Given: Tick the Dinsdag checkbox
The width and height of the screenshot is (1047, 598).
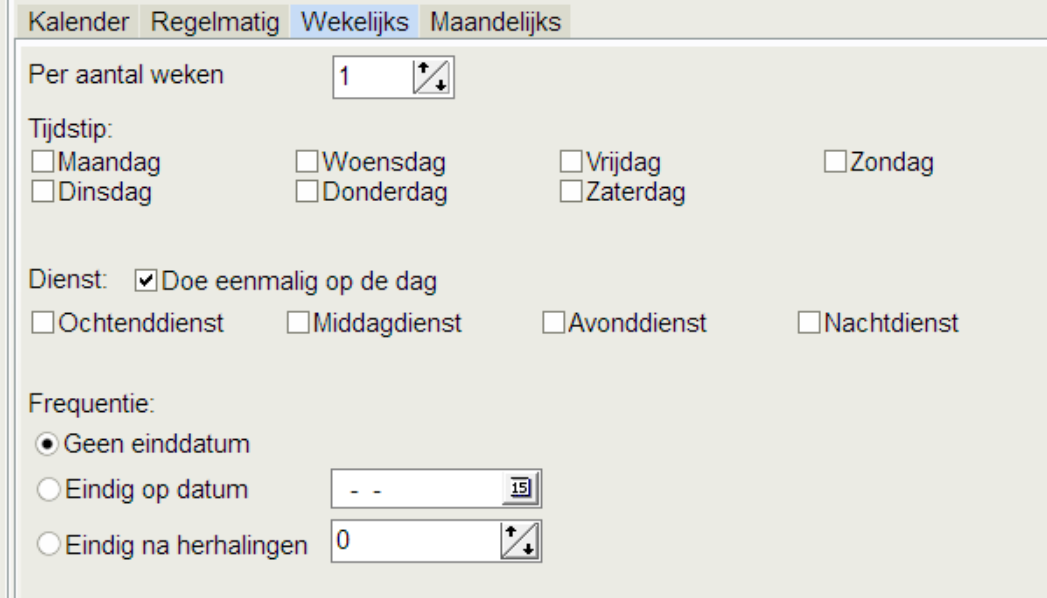Looking at the screenshot, I should (42, 189).
